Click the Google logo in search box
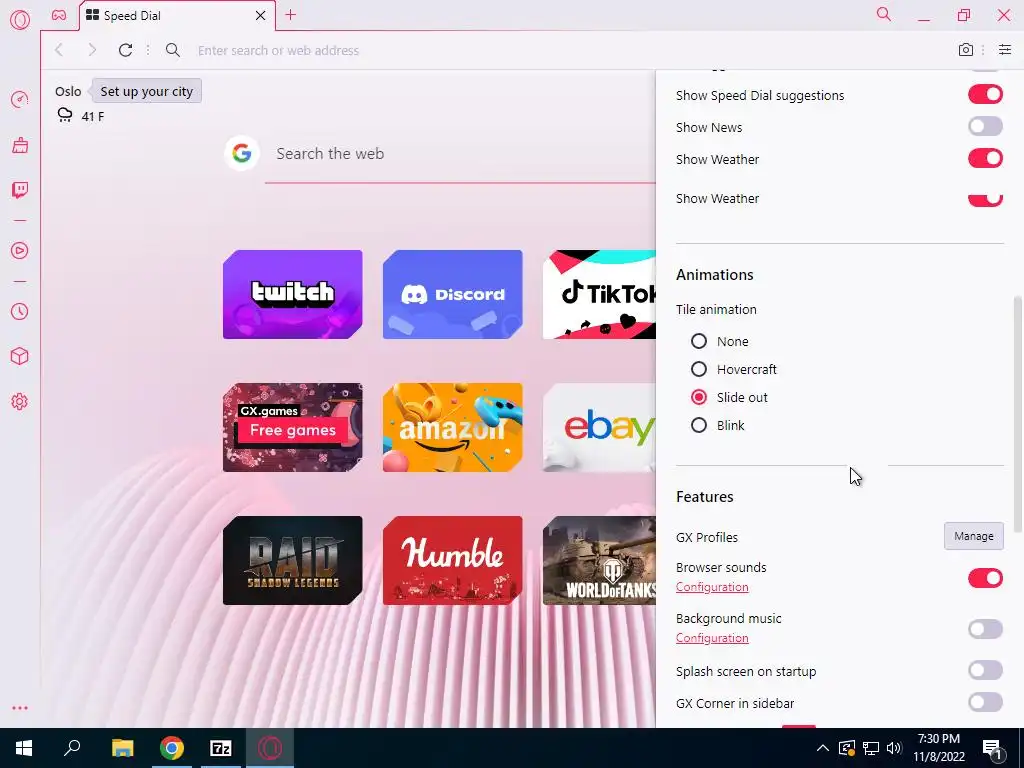 click(x=242, y=153)
